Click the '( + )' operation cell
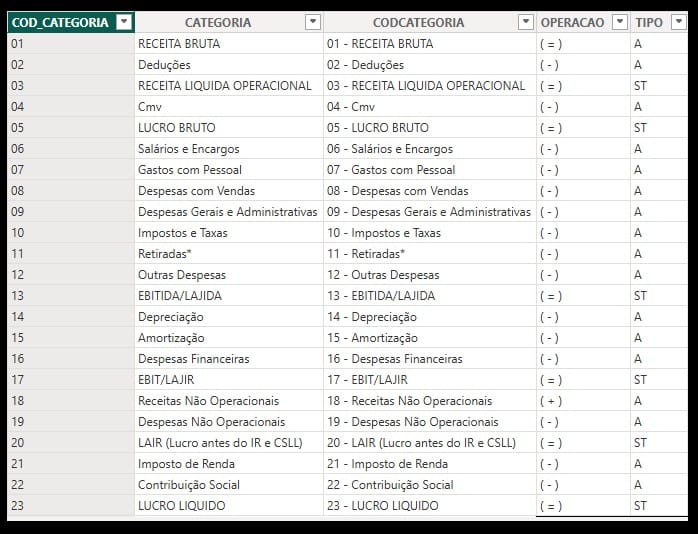Screen dimensions: 698x534 pos(550,401)
